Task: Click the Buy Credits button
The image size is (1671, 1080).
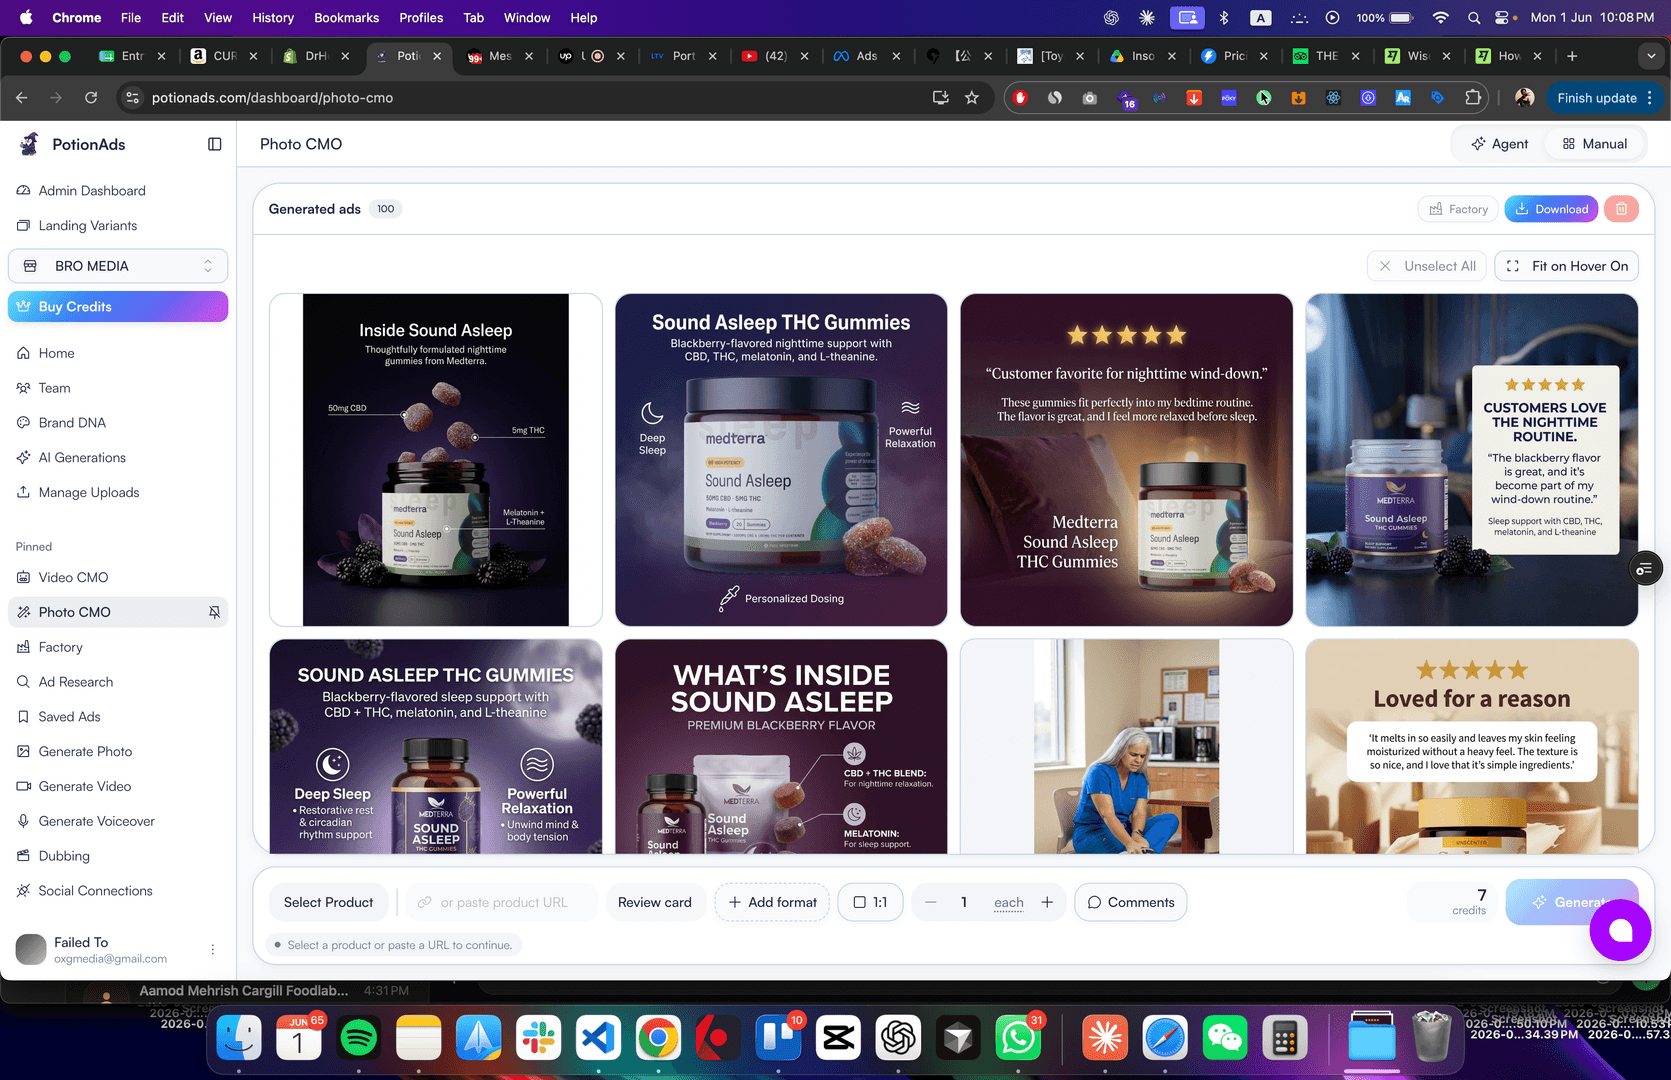Action: (118, 307)
